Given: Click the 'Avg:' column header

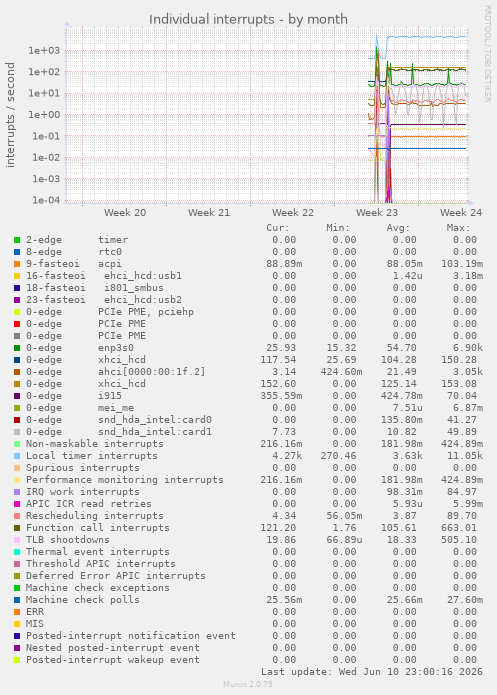Looking at the screenshot, I should coord(398,228).
